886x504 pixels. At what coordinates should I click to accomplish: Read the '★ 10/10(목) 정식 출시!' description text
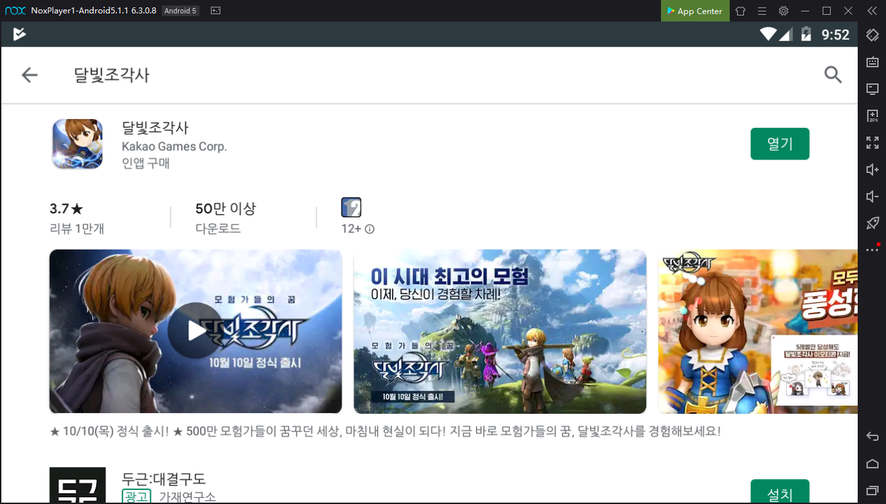[385, 432]
